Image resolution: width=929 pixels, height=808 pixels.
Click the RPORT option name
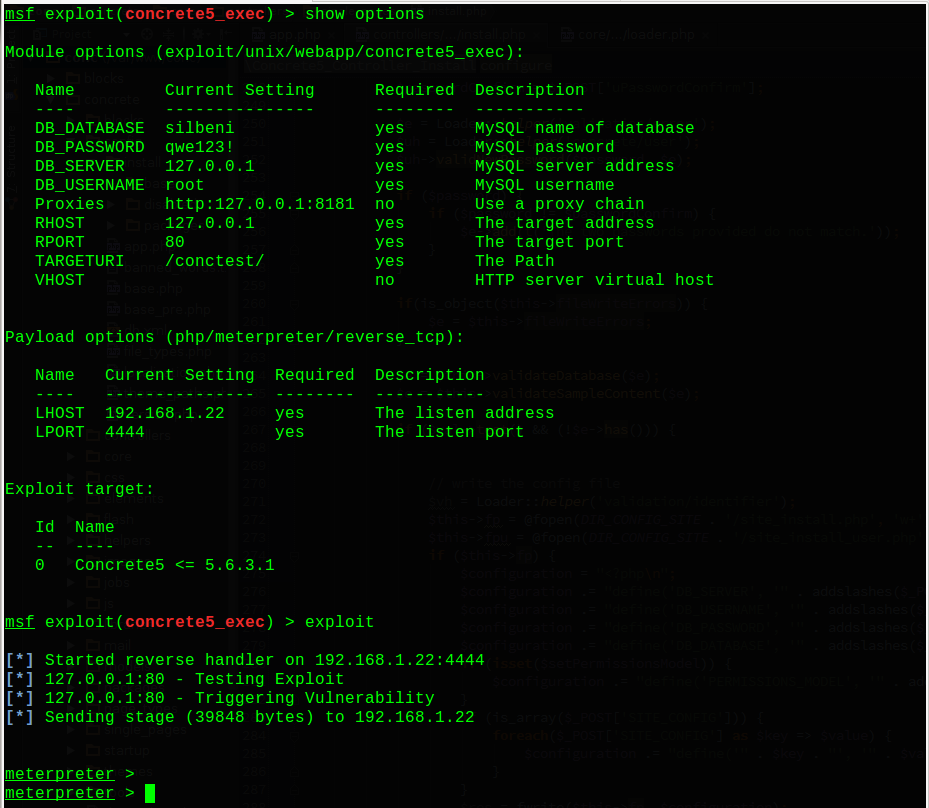(59, 242)
